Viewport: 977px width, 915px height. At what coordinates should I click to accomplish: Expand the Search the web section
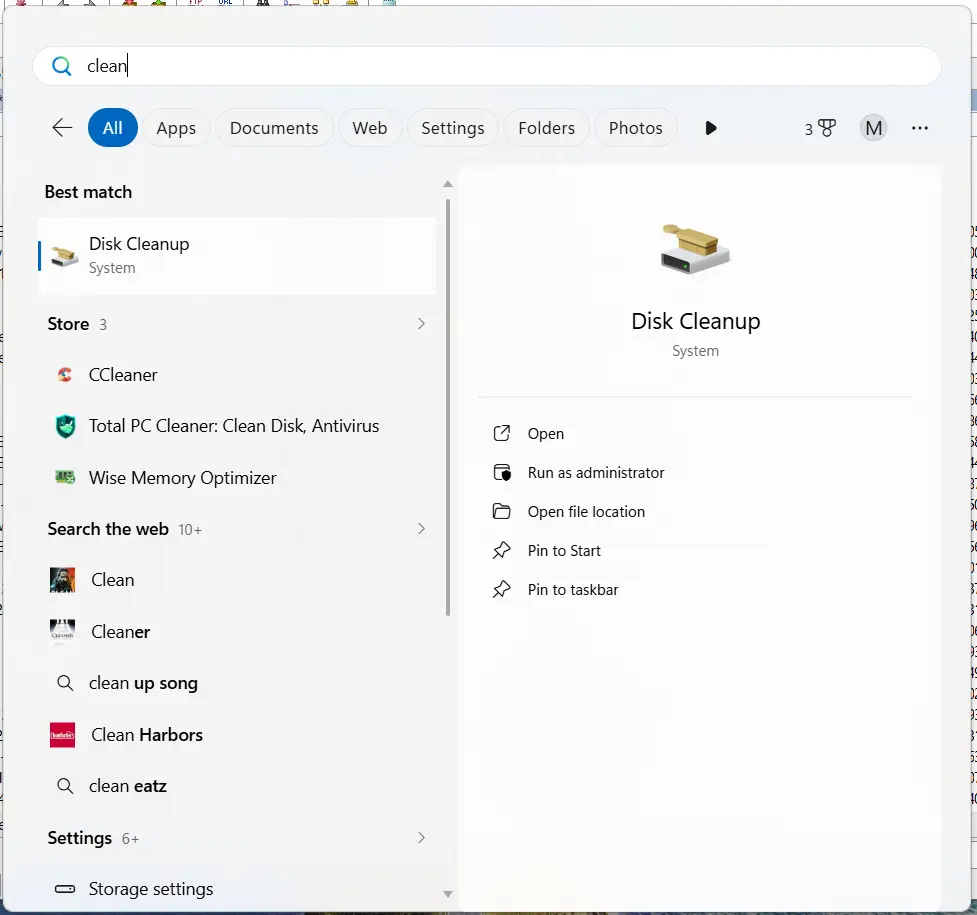click(421, 529)
